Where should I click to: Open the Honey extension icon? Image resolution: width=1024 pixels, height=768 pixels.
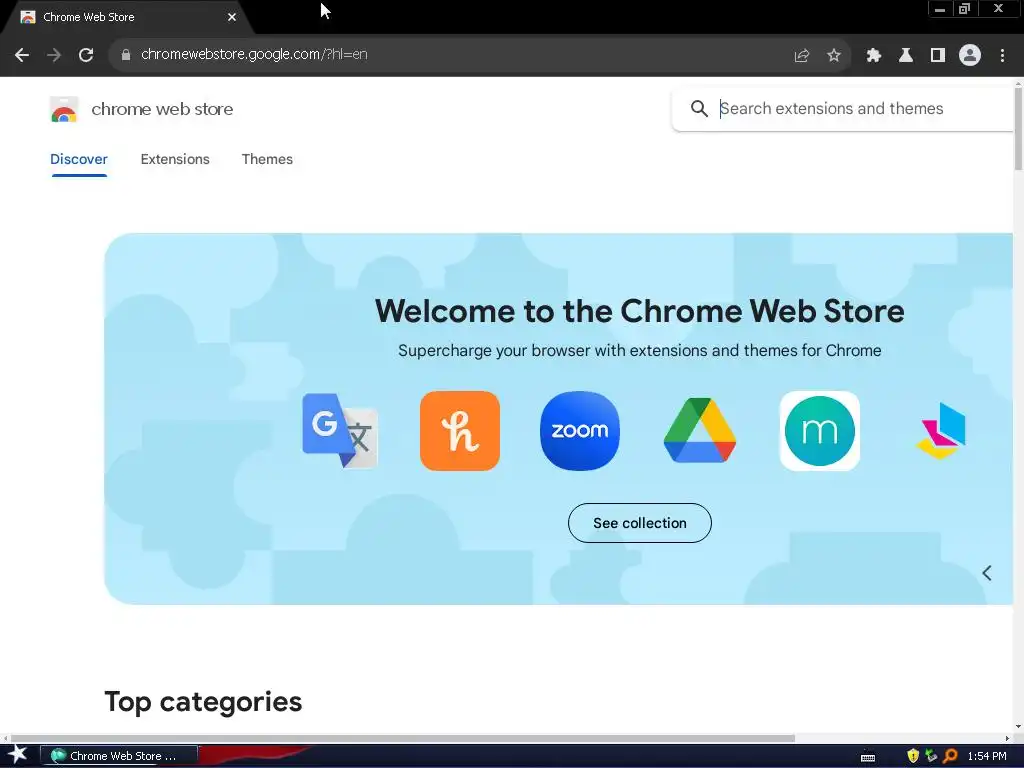[460, 430]
